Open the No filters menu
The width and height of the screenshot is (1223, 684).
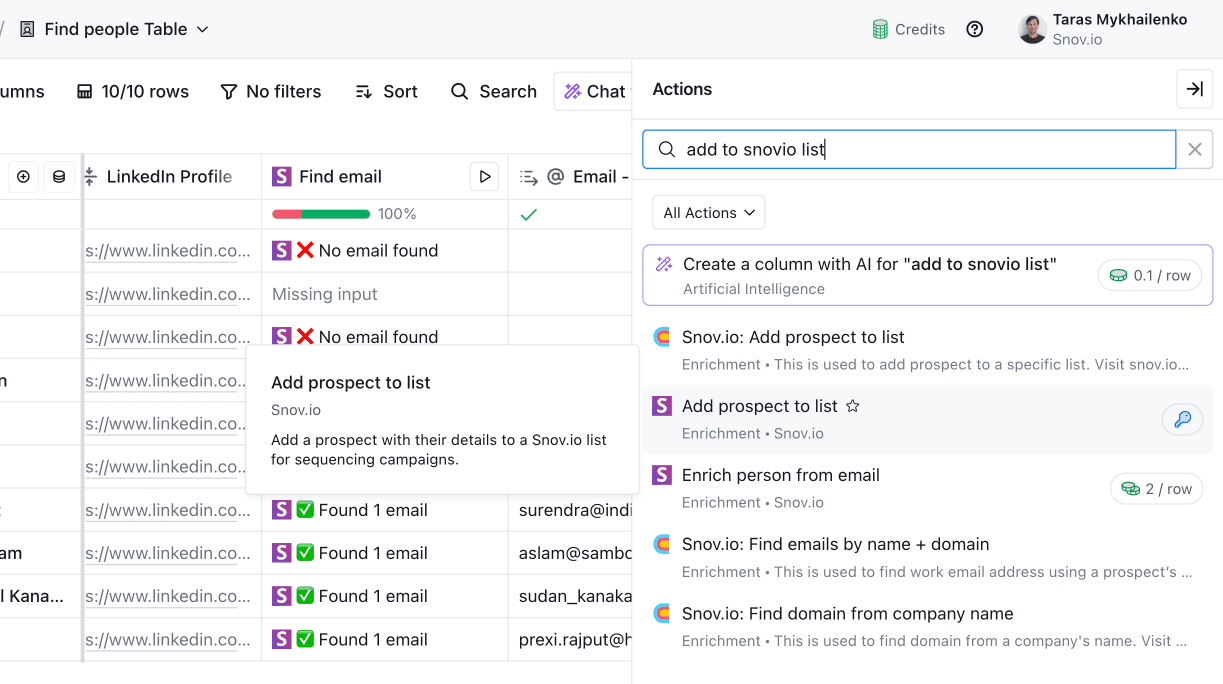[x=271, y=91]
